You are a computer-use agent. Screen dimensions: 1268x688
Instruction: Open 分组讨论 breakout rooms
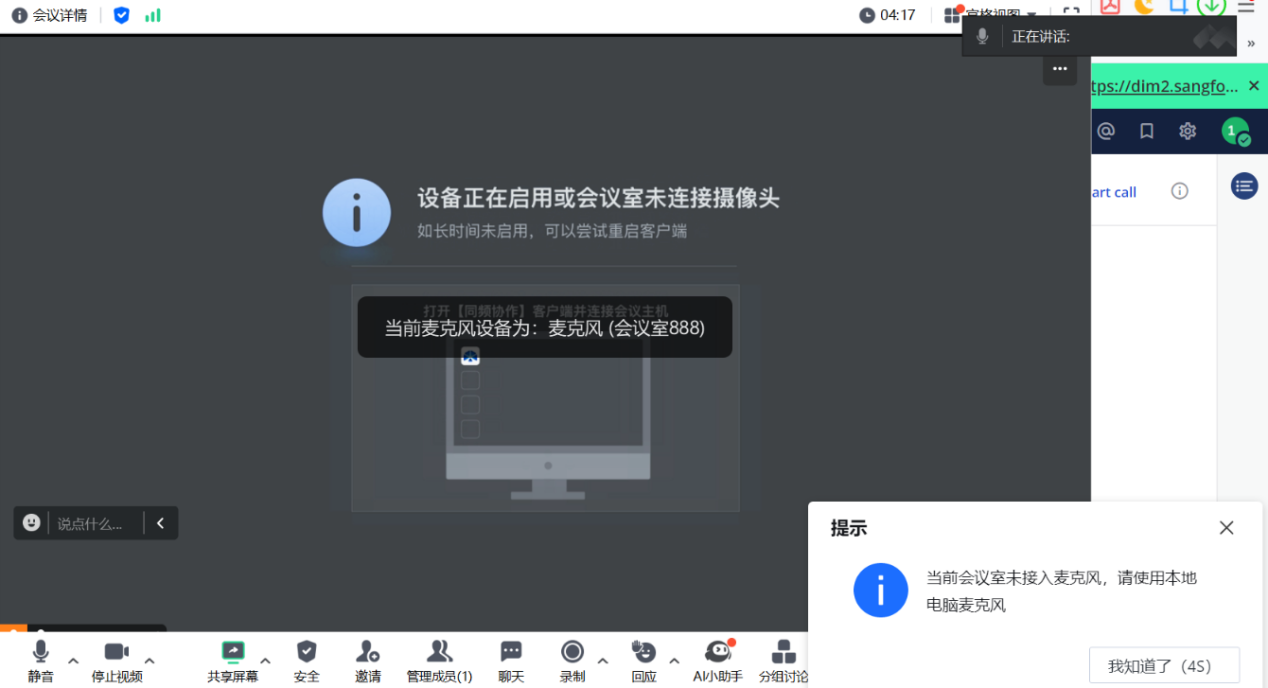(x=783, y=660)
